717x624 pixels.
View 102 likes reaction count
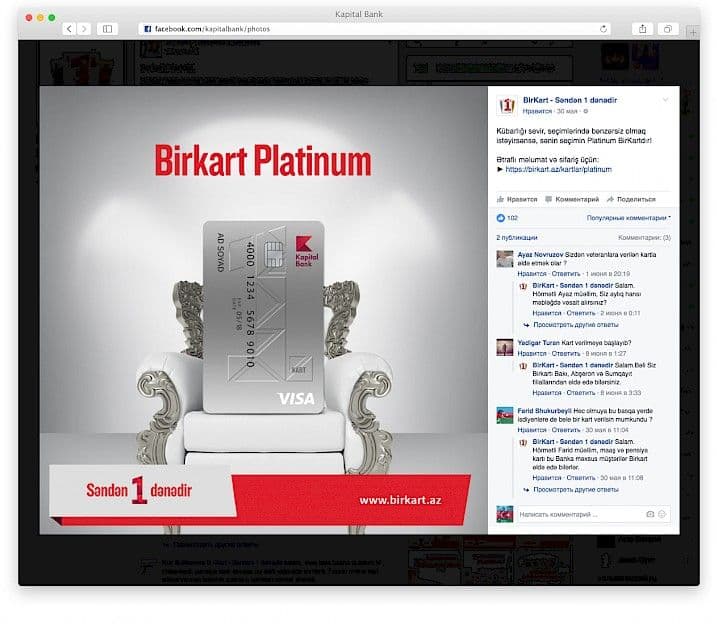[507, 218]
